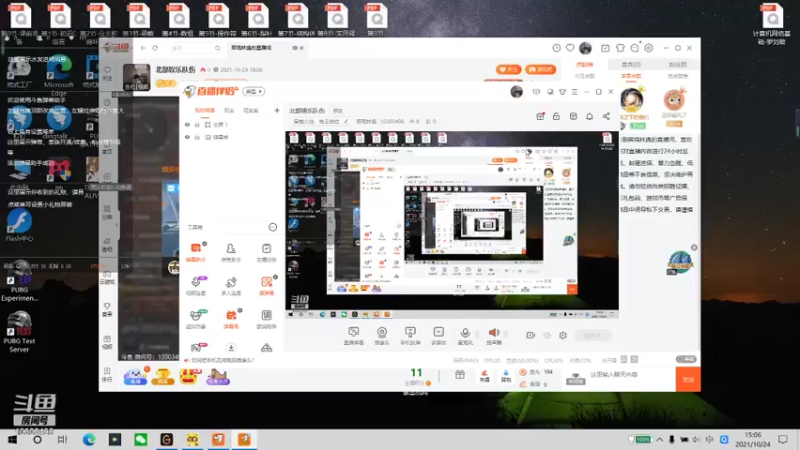Select the first red scene tab
The image size is (800, 450).
tap(205, 110)
